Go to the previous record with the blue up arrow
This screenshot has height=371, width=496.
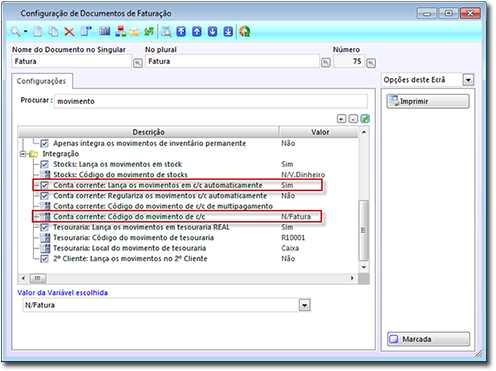pyautogui.click(x=197, y=32)
